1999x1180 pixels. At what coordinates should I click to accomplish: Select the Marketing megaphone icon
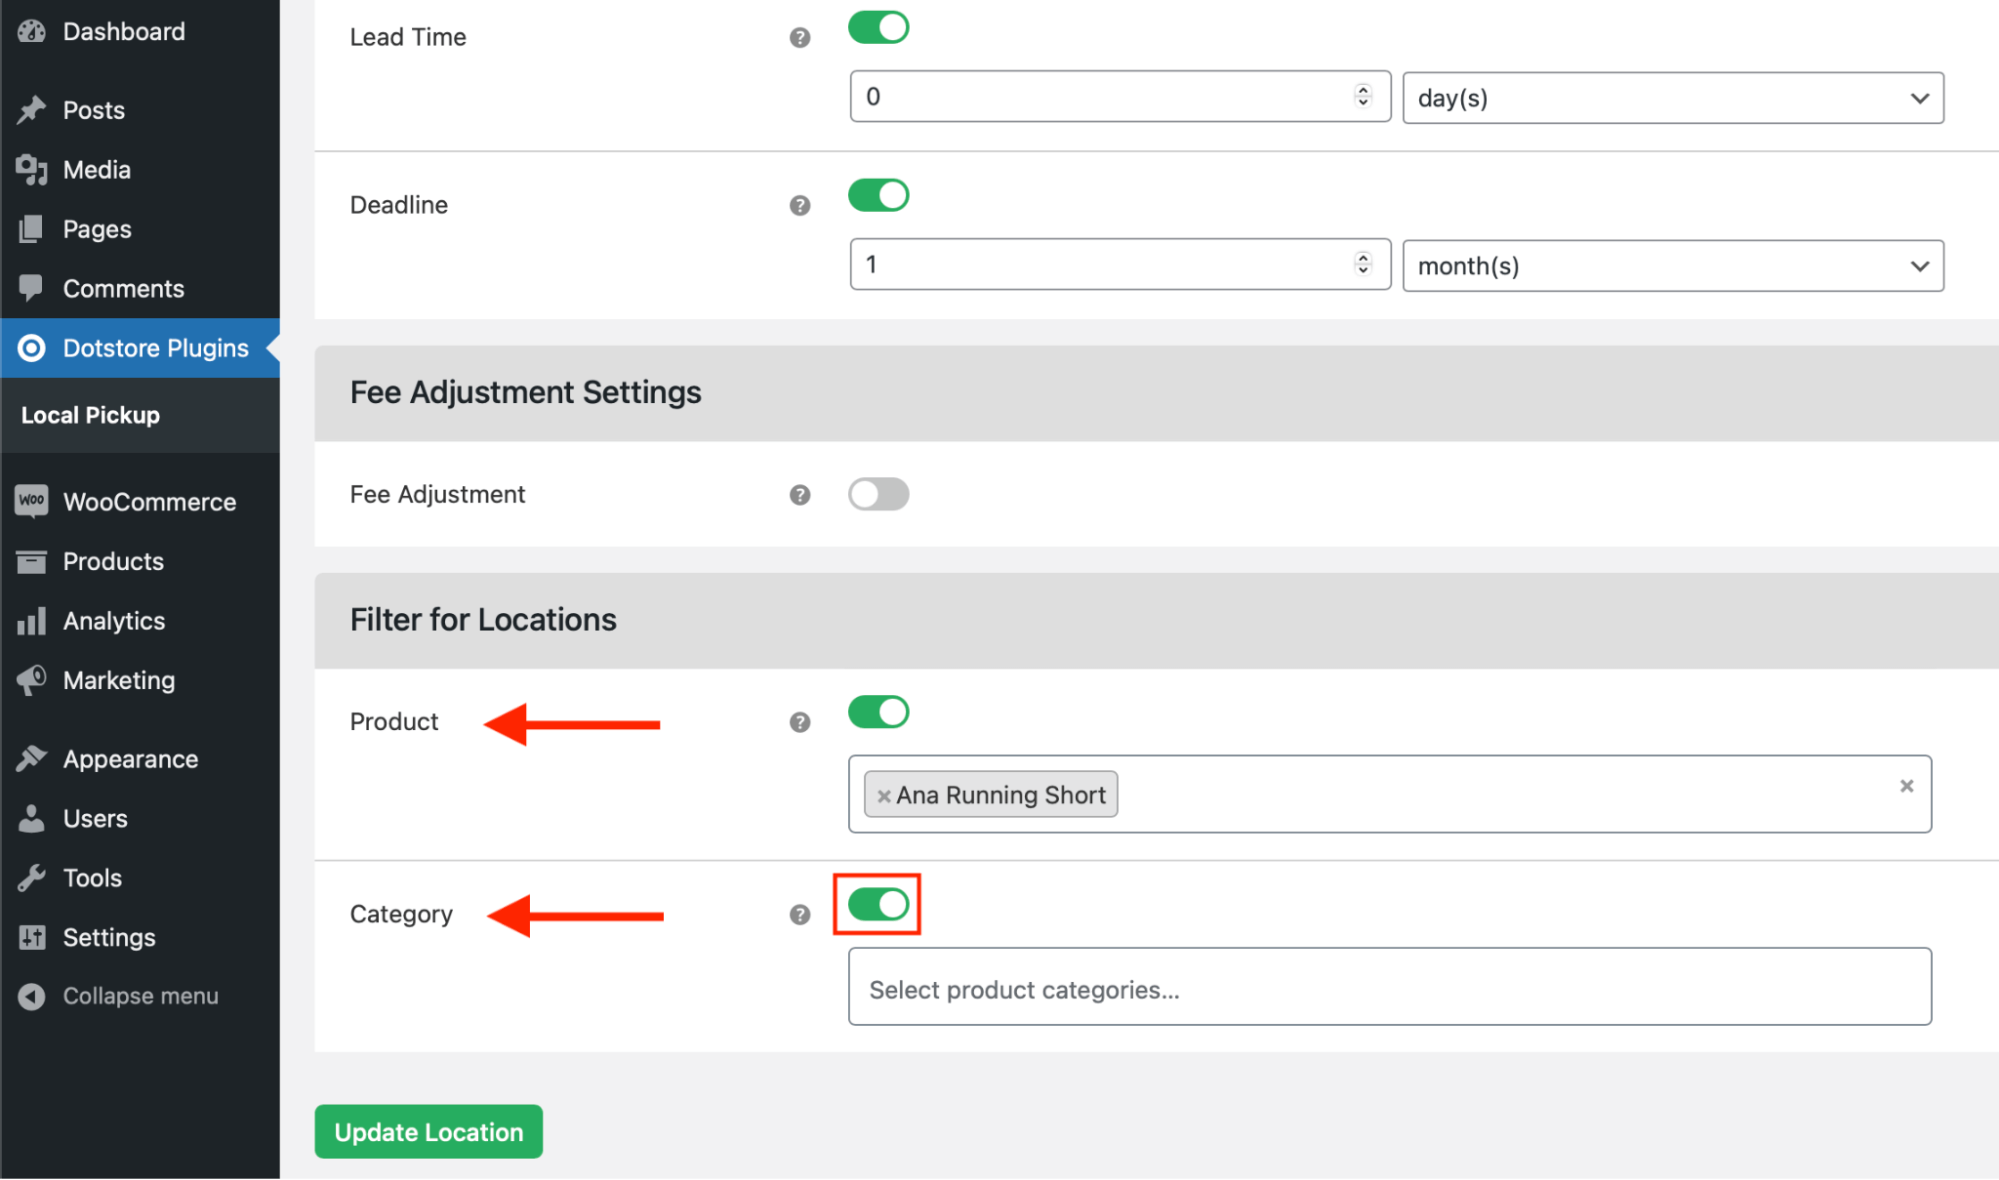point(31,680)
